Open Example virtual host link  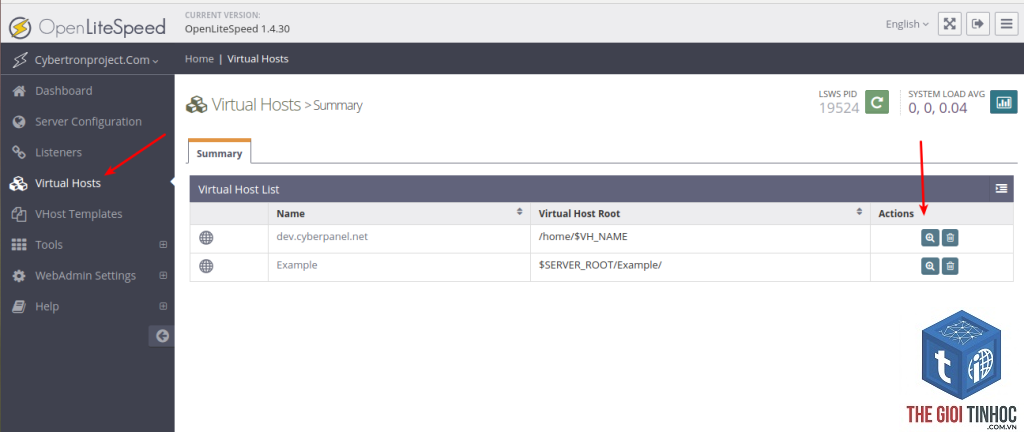click(297, 265)
